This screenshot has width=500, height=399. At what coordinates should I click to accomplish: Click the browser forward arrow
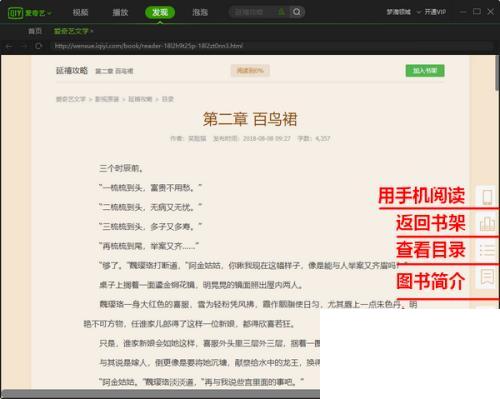(x=24, y=46)
